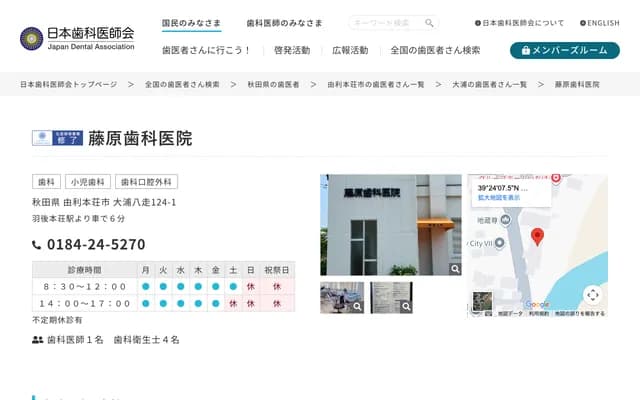Screen dimensions: 640x400
Task: Open 歯医者さんに行こう！ menu
Action: coord(206,50)
